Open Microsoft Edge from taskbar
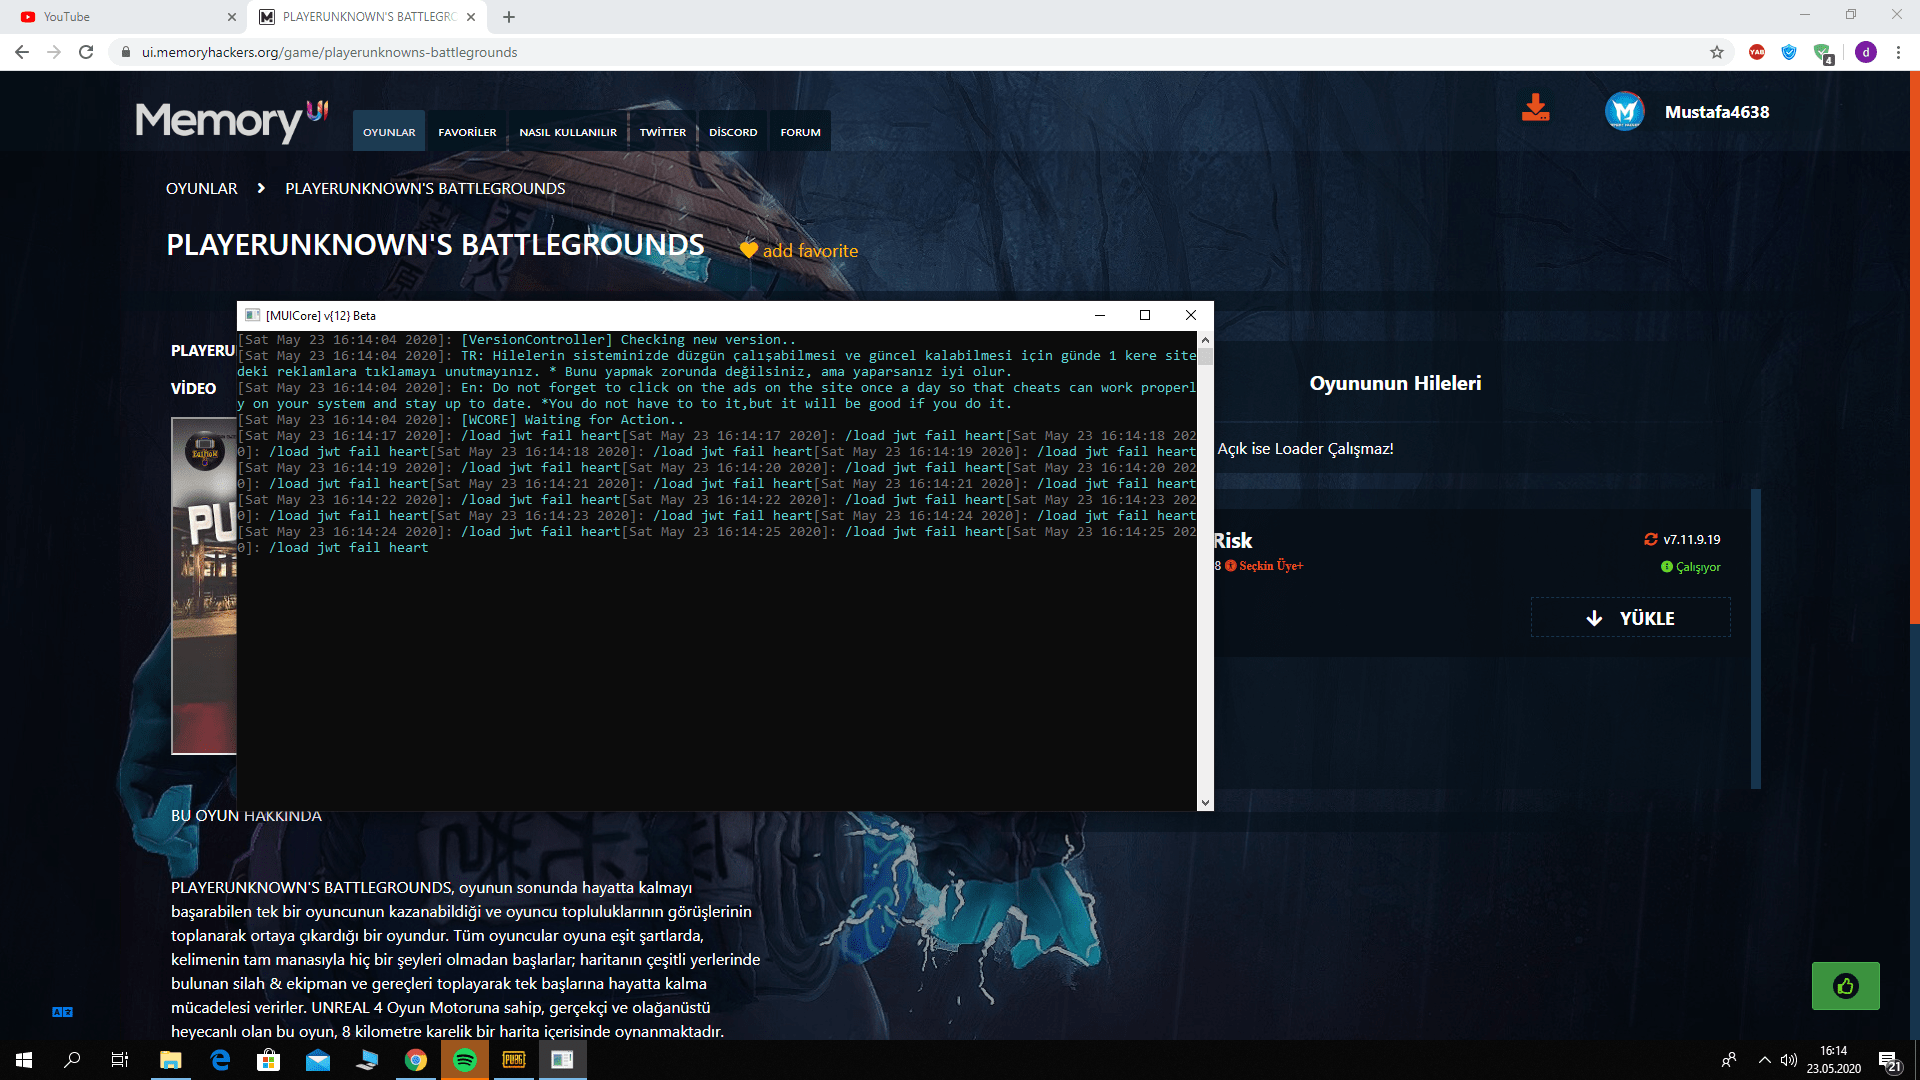 220,1060
